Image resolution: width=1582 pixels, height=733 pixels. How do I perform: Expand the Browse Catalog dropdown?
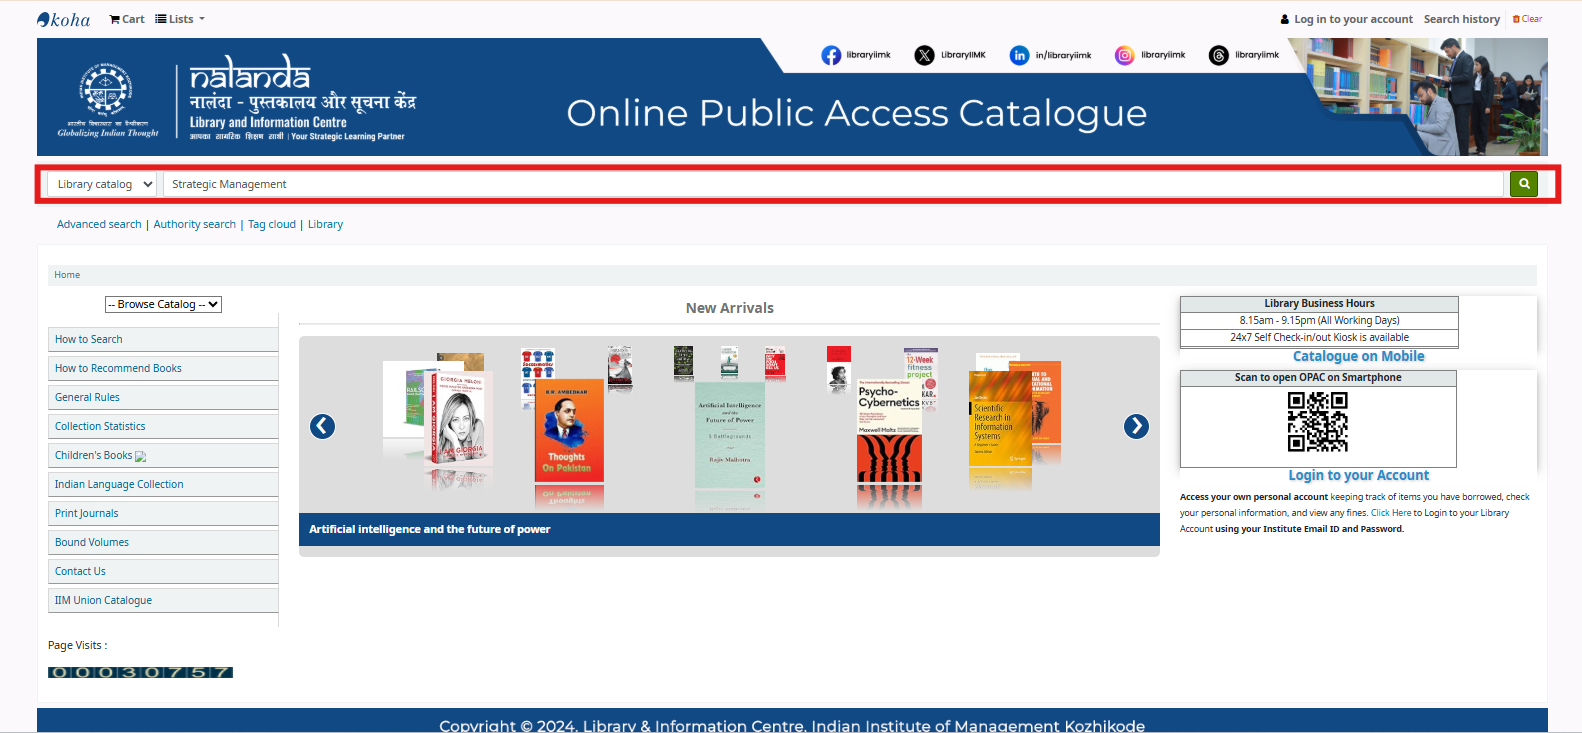[163, 304]
